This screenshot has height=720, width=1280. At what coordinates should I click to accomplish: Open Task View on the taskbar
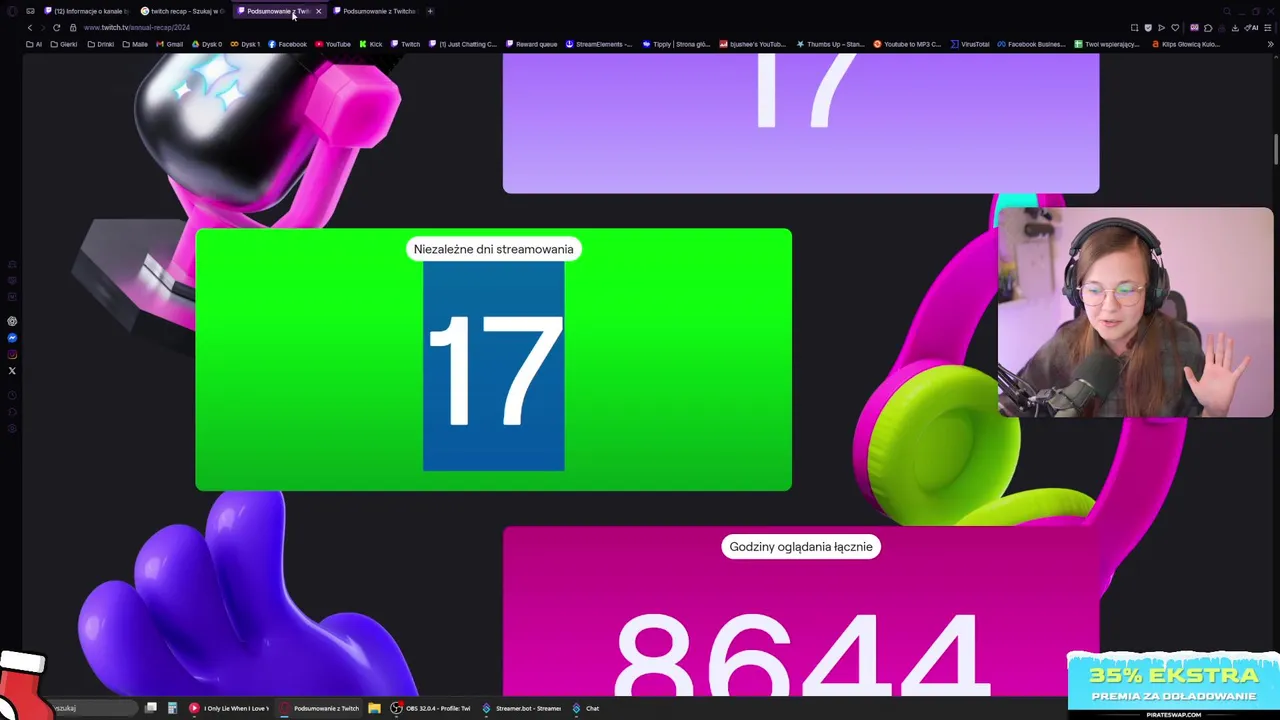coord(151,708)
